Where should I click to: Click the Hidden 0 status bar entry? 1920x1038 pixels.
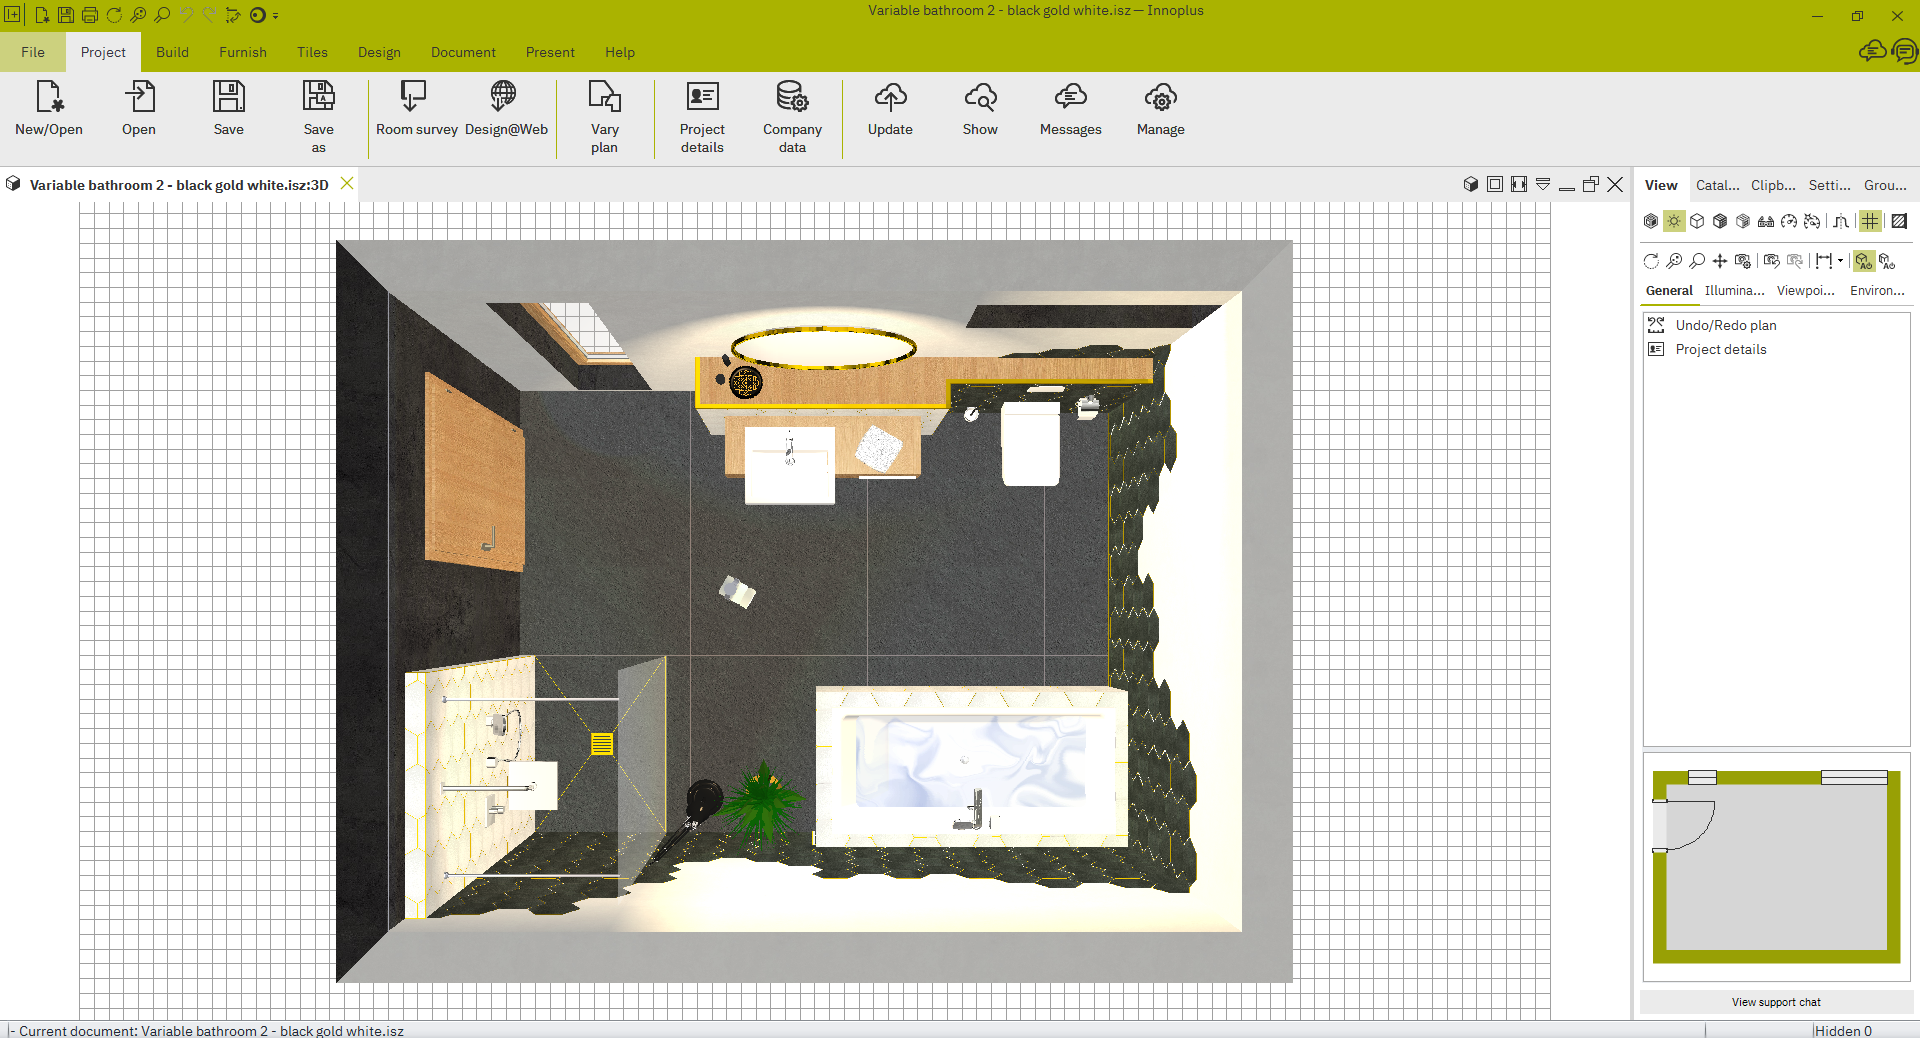click(1843, 1030)
